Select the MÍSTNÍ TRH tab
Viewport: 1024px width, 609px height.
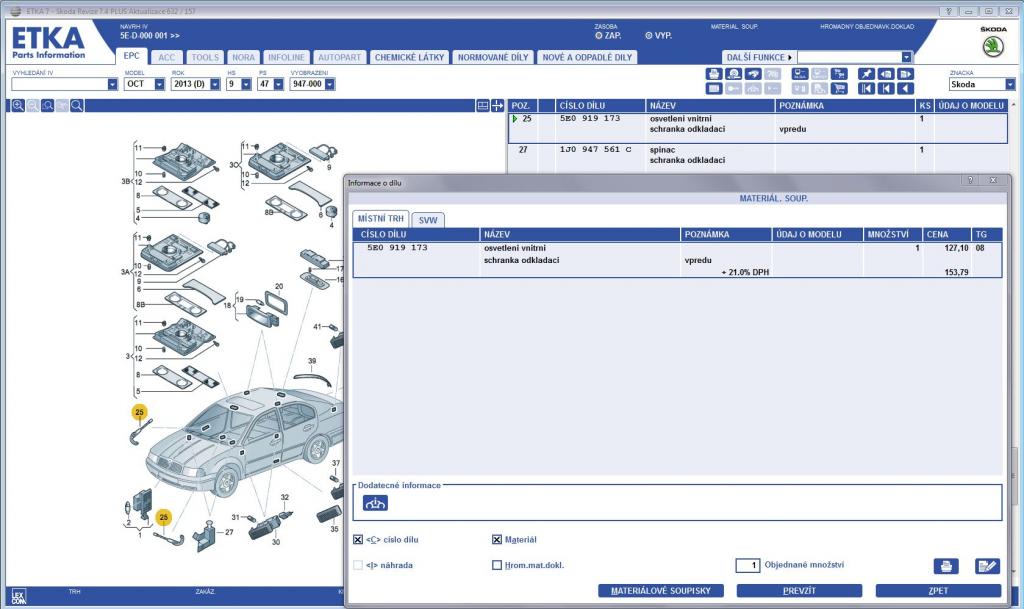pyautogui.click(x=381, y=219)
